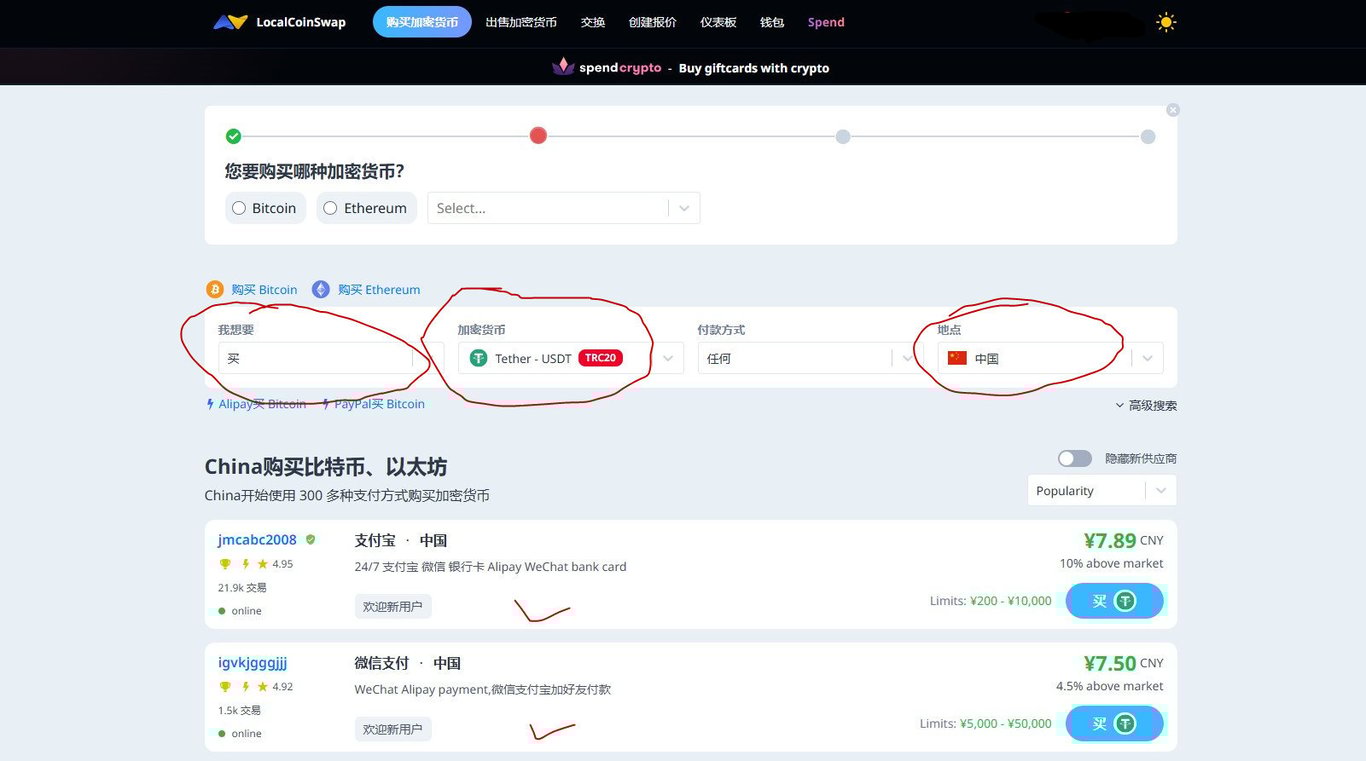The height and width of the screenshot is (761, 1366).
Task: Open the 我想要 buy/sell dropdown
Action: pos(331,358)
